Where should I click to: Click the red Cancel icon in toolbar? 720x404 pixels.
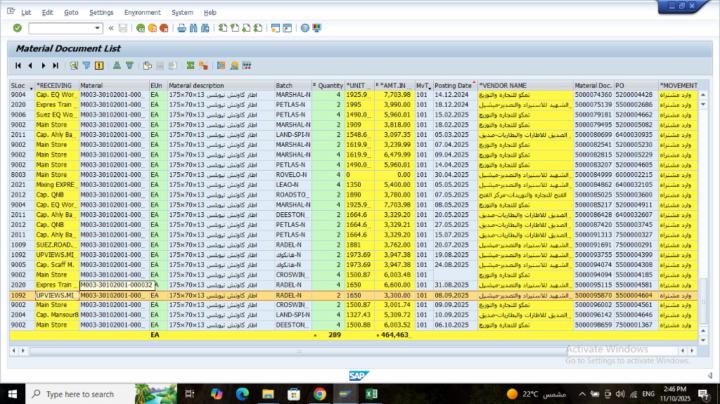tap(164, 28)
